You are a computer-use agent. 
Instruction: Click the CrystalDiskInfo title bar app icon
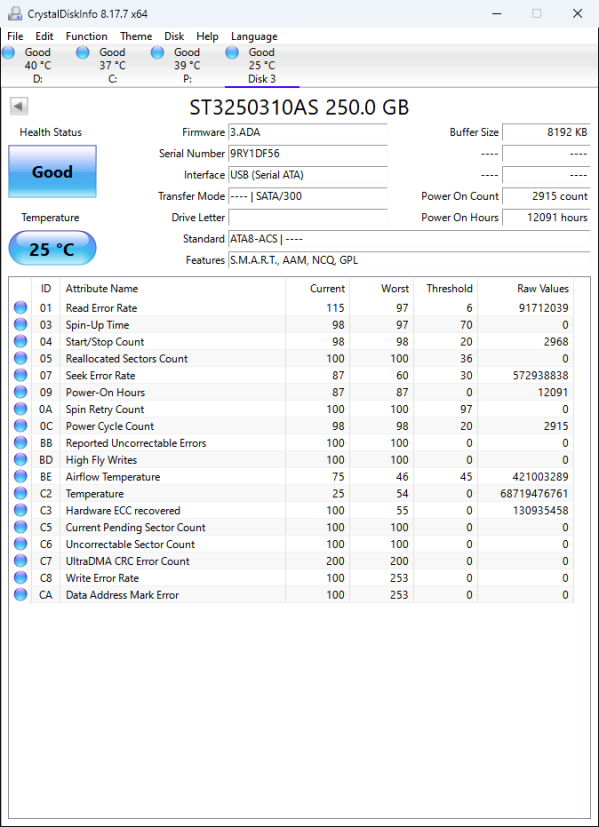(15, 14)
